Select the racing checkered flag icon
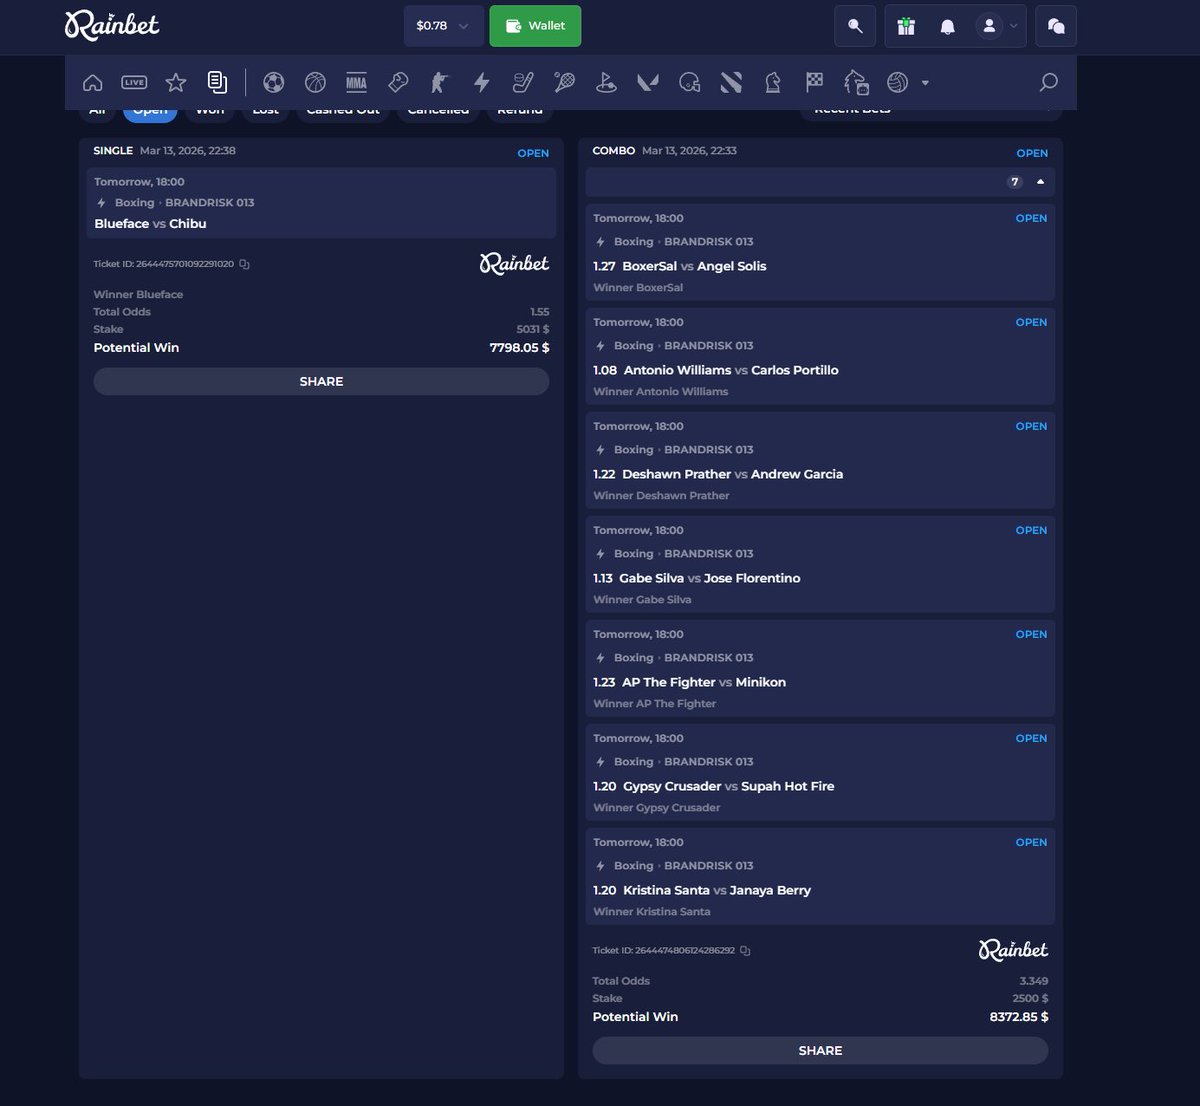 [815, 83]
